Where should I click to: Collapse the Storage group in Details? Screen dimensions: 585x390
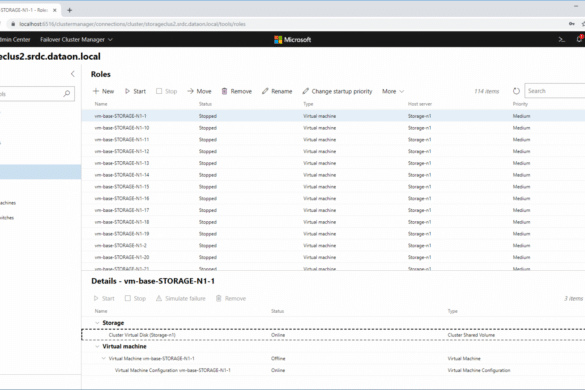click(x=97, y=323)
